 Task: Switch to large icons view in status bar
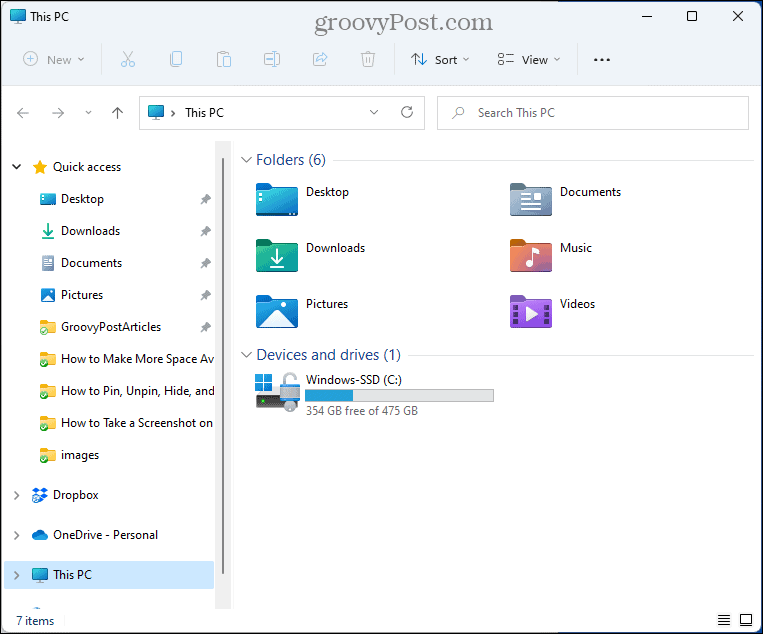point(746,620)
